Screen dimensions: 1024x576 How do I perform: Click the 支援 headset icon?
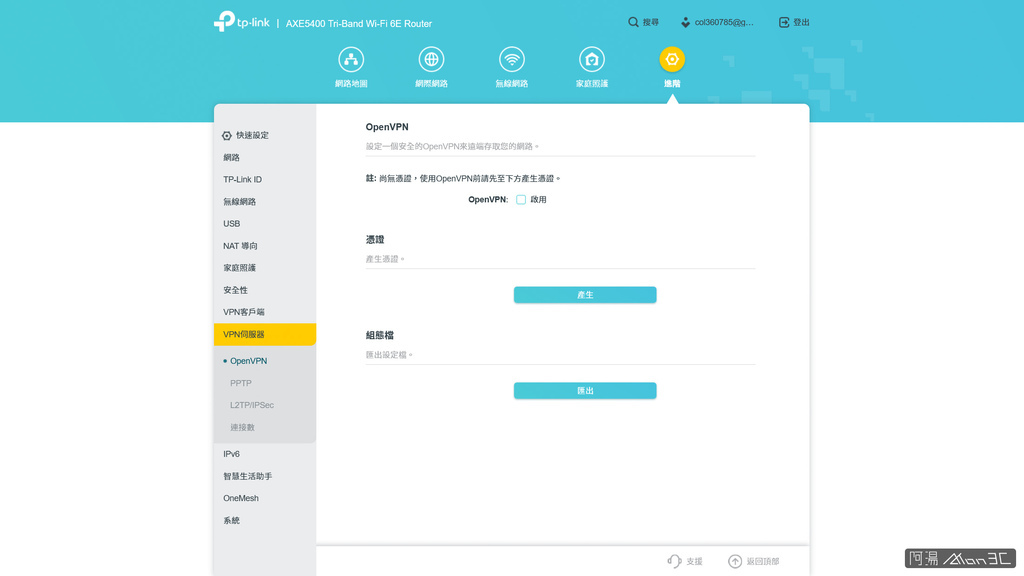click(x=674, y=561)
